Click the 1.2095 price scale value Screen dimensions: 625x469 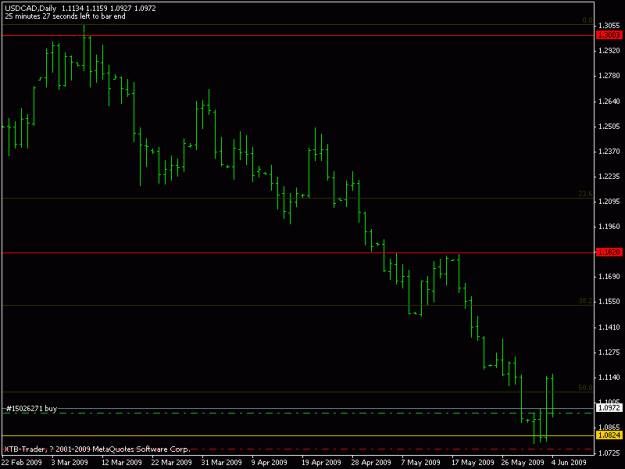(609, 202)
